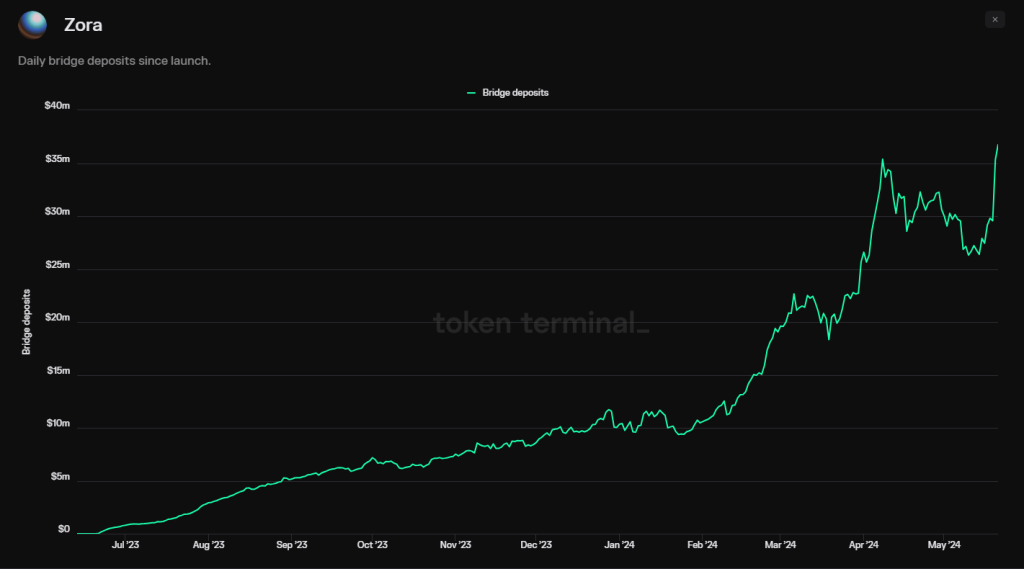The width and height of the screenshot is (1024, 569).
Task: Click the vertical 'Bridge deposits' axis title
Action: (27, 322)
